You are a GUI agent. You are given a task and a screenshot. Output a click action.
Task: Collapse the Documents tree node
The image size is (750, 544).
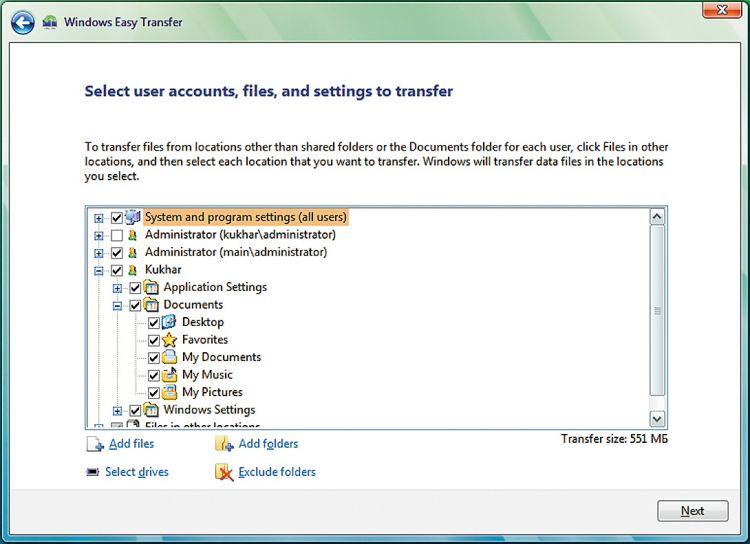tap(117, 305)
